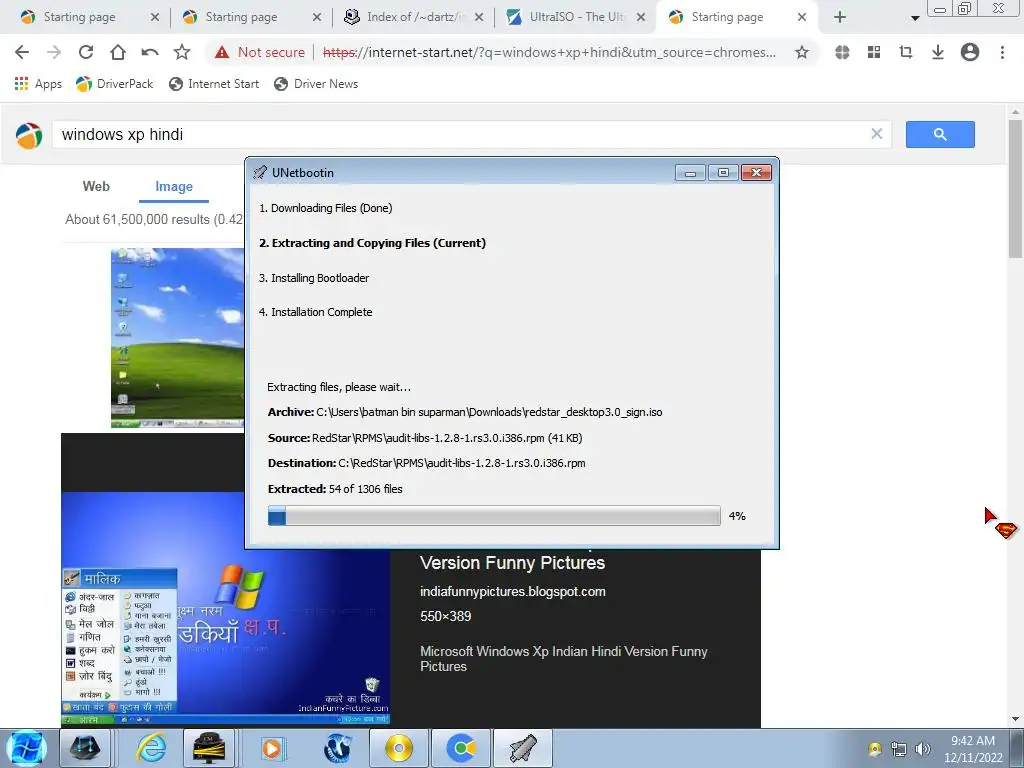The image size is (1024, 768).
Task: Reload the current page
Action: click(86, 52)
